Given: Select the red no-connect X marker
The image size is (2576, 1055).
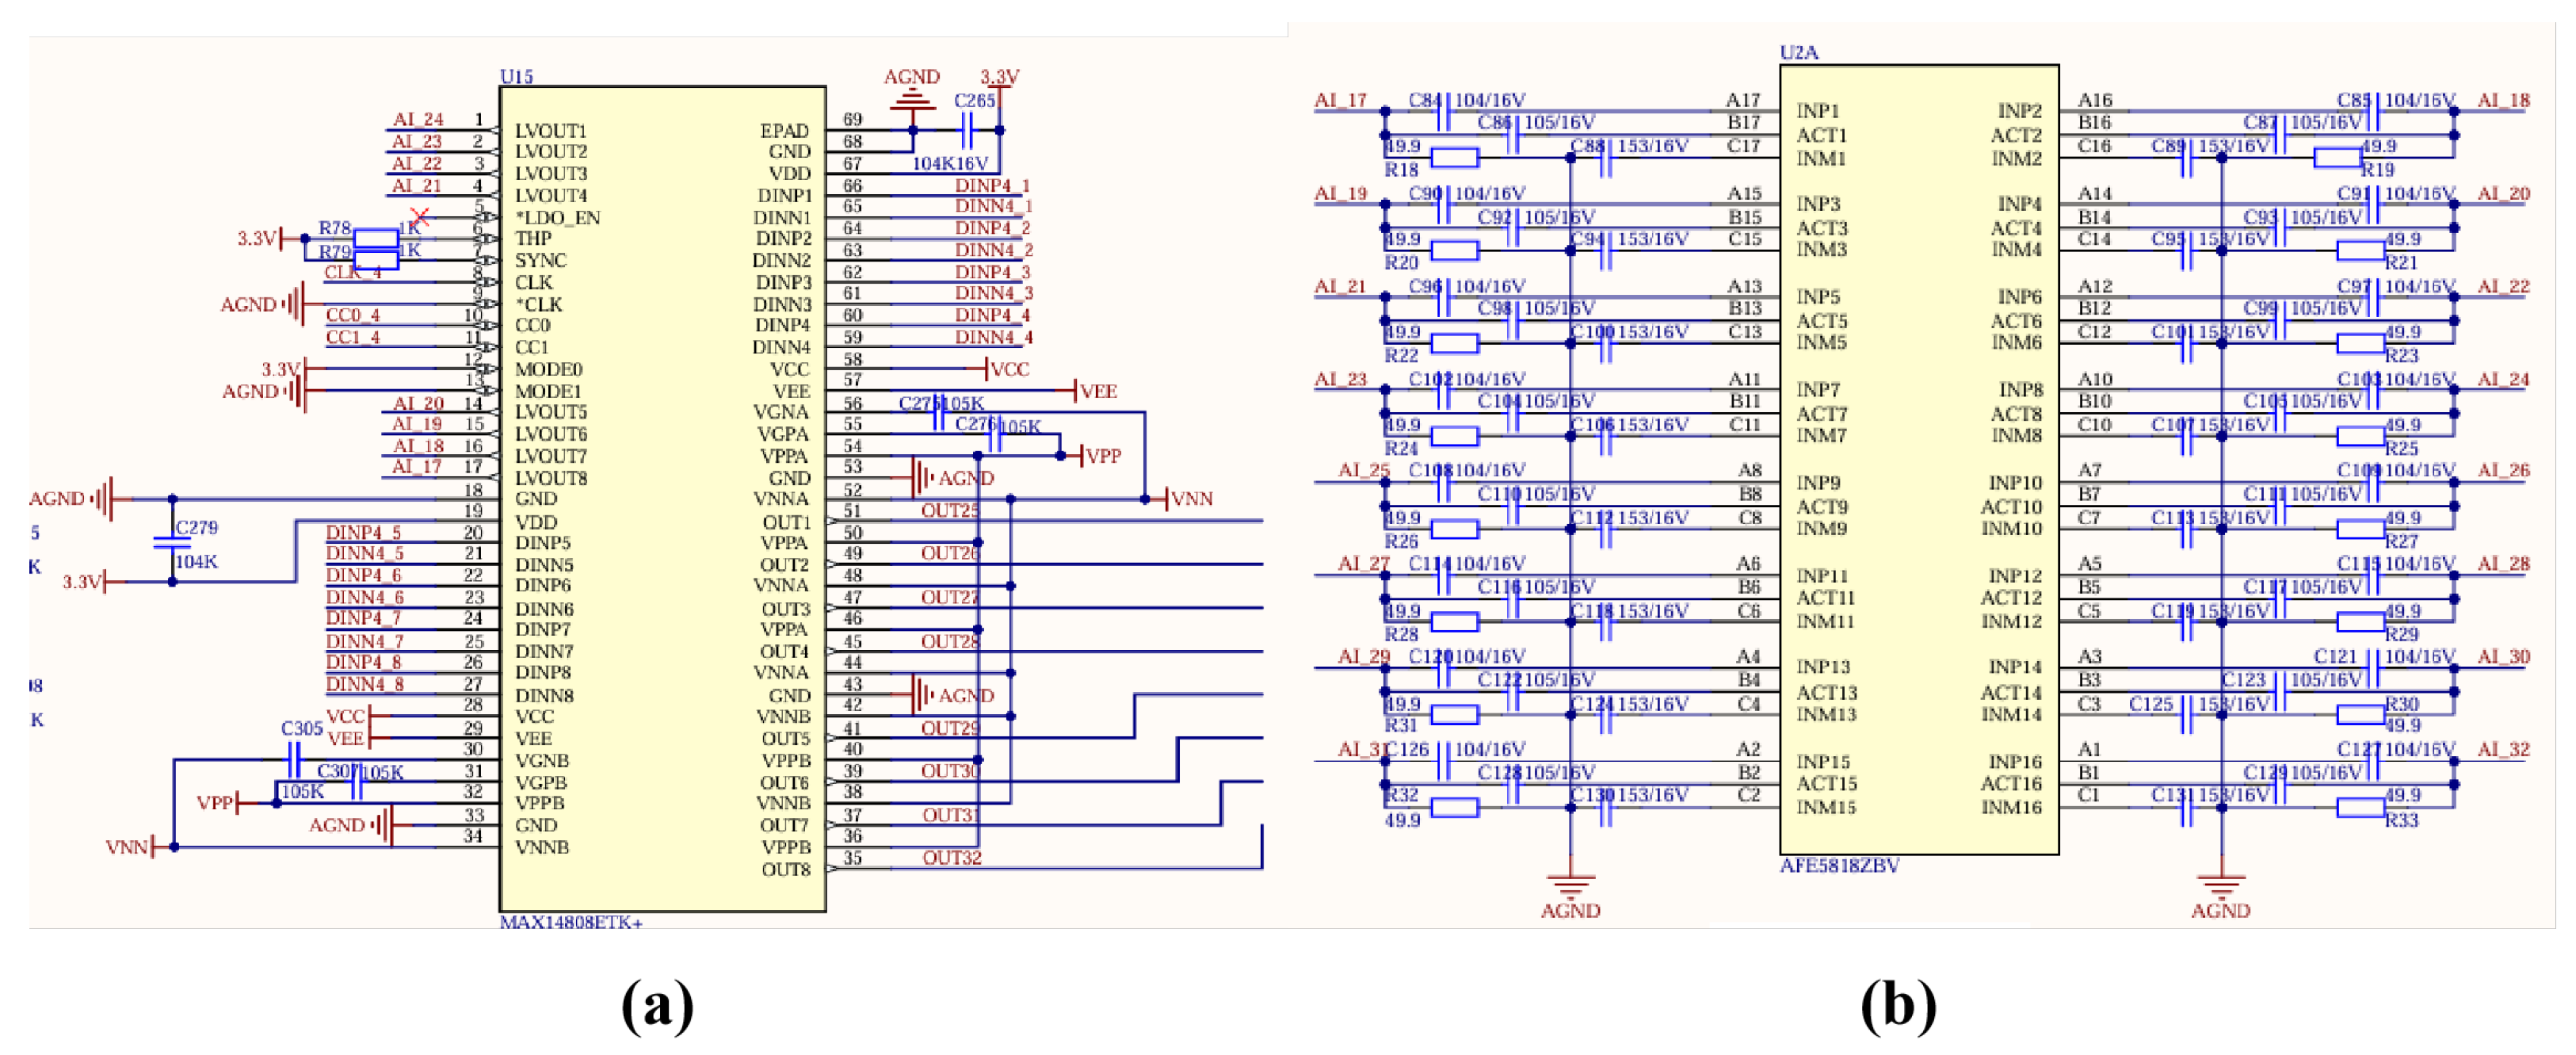Looking at the screenshot, I should pos(420,217).
